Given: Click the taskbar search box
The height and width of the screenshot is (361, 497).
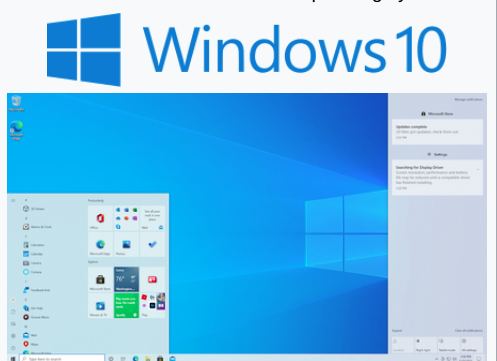Looking at the screenshot, I should coord(62,358).
